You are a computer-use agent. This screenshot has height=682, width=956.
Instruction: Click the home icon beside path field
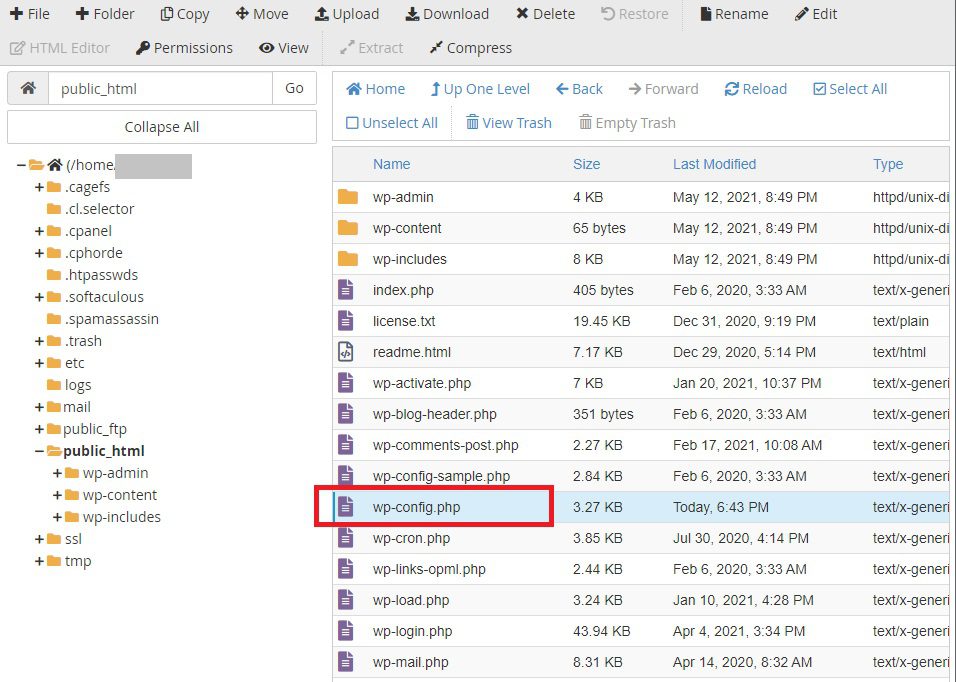tap(28, 88)
